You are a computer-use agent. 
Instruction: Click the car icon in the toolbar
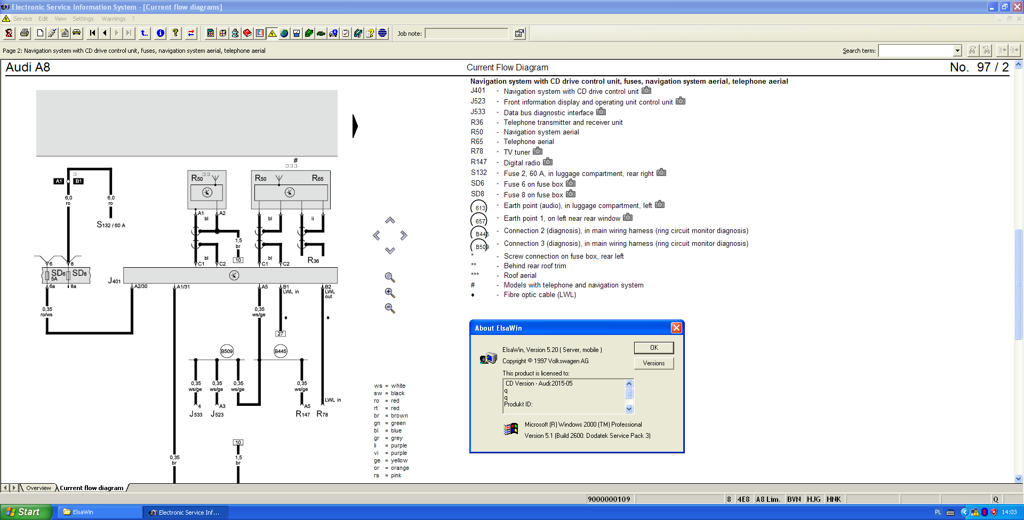tap(76, 33)
